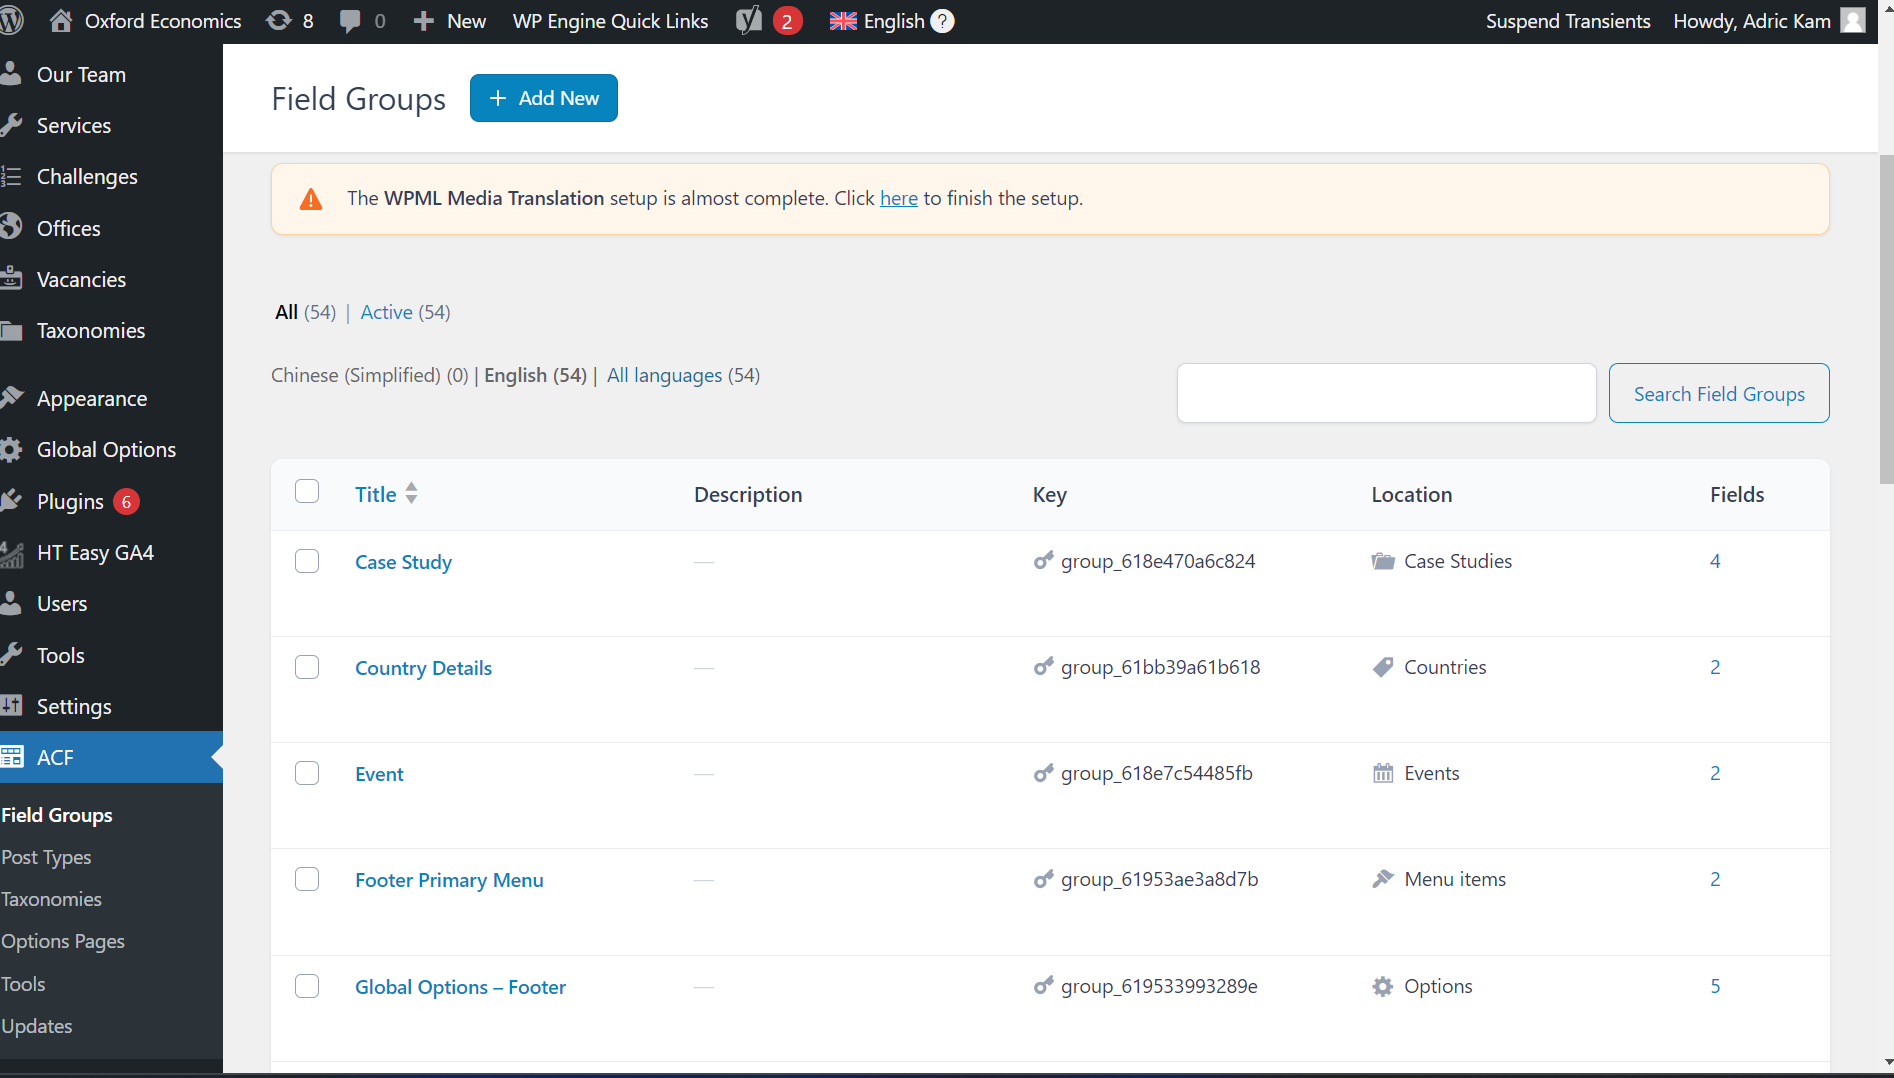Screen dimensions: 1894x1078
Task: Open Oxford Economics site home icon
Action: (61, 21)
